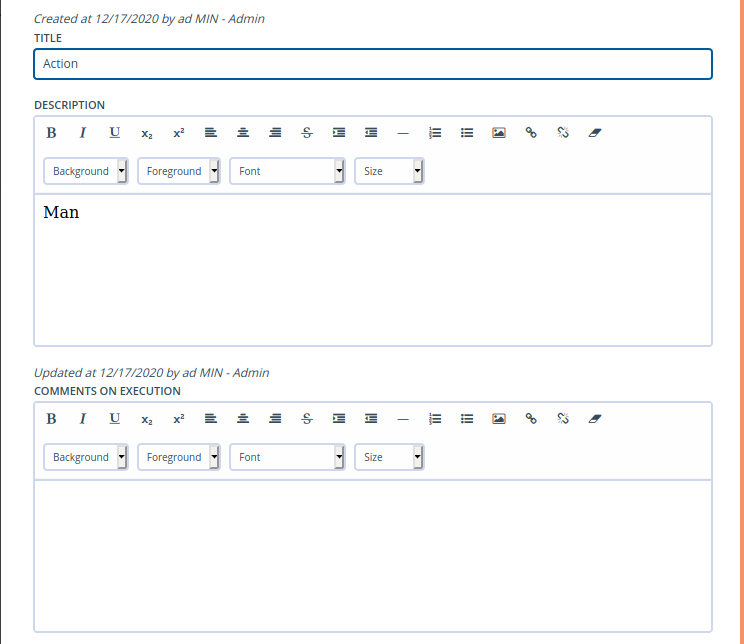Open Size dropdown in Description toolbar
Image resolution: width=744 pixels, height=644 pixels.
[390, 171]
